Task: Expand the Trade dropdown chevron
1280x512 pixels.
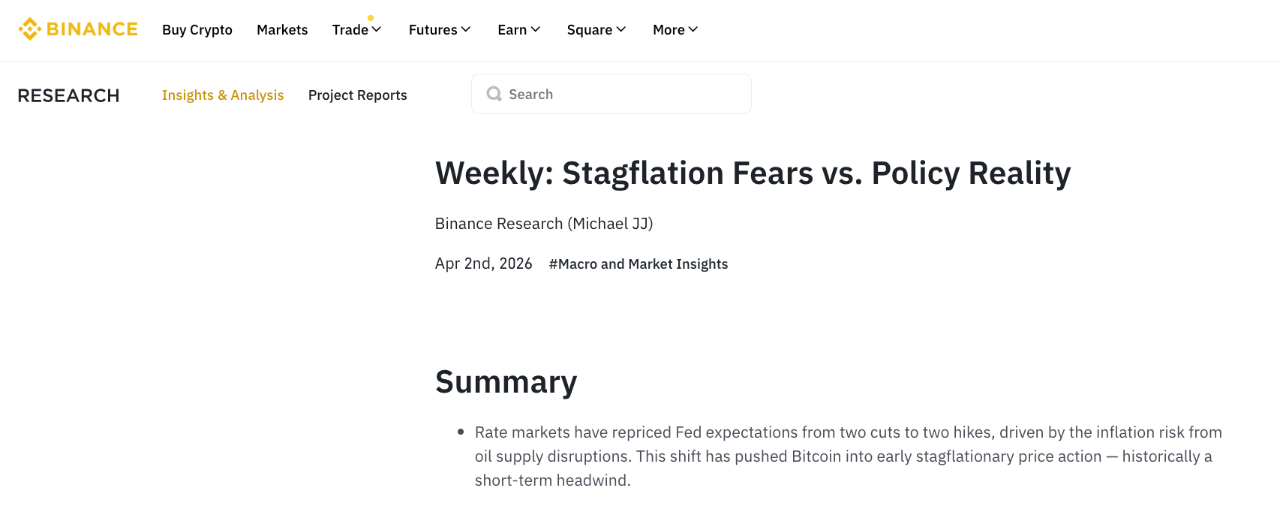Action: (377, 30)
